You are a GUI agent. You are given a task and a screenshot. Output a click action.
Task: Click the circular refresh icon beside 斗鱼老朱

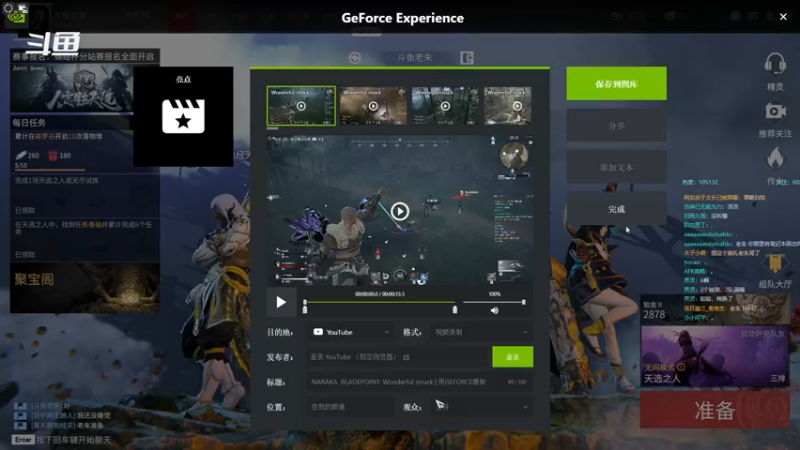point(355,58)
